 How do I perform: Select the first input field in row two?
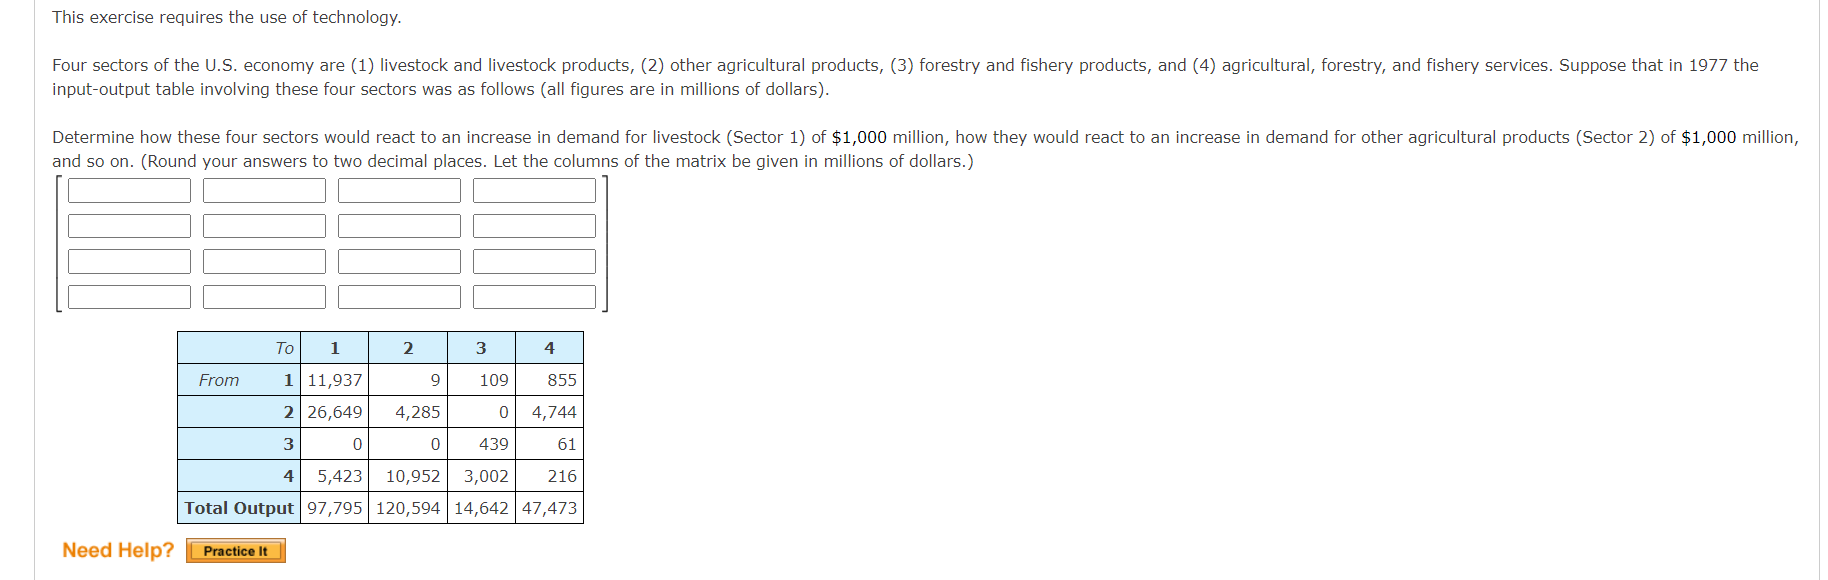(128, 226)
